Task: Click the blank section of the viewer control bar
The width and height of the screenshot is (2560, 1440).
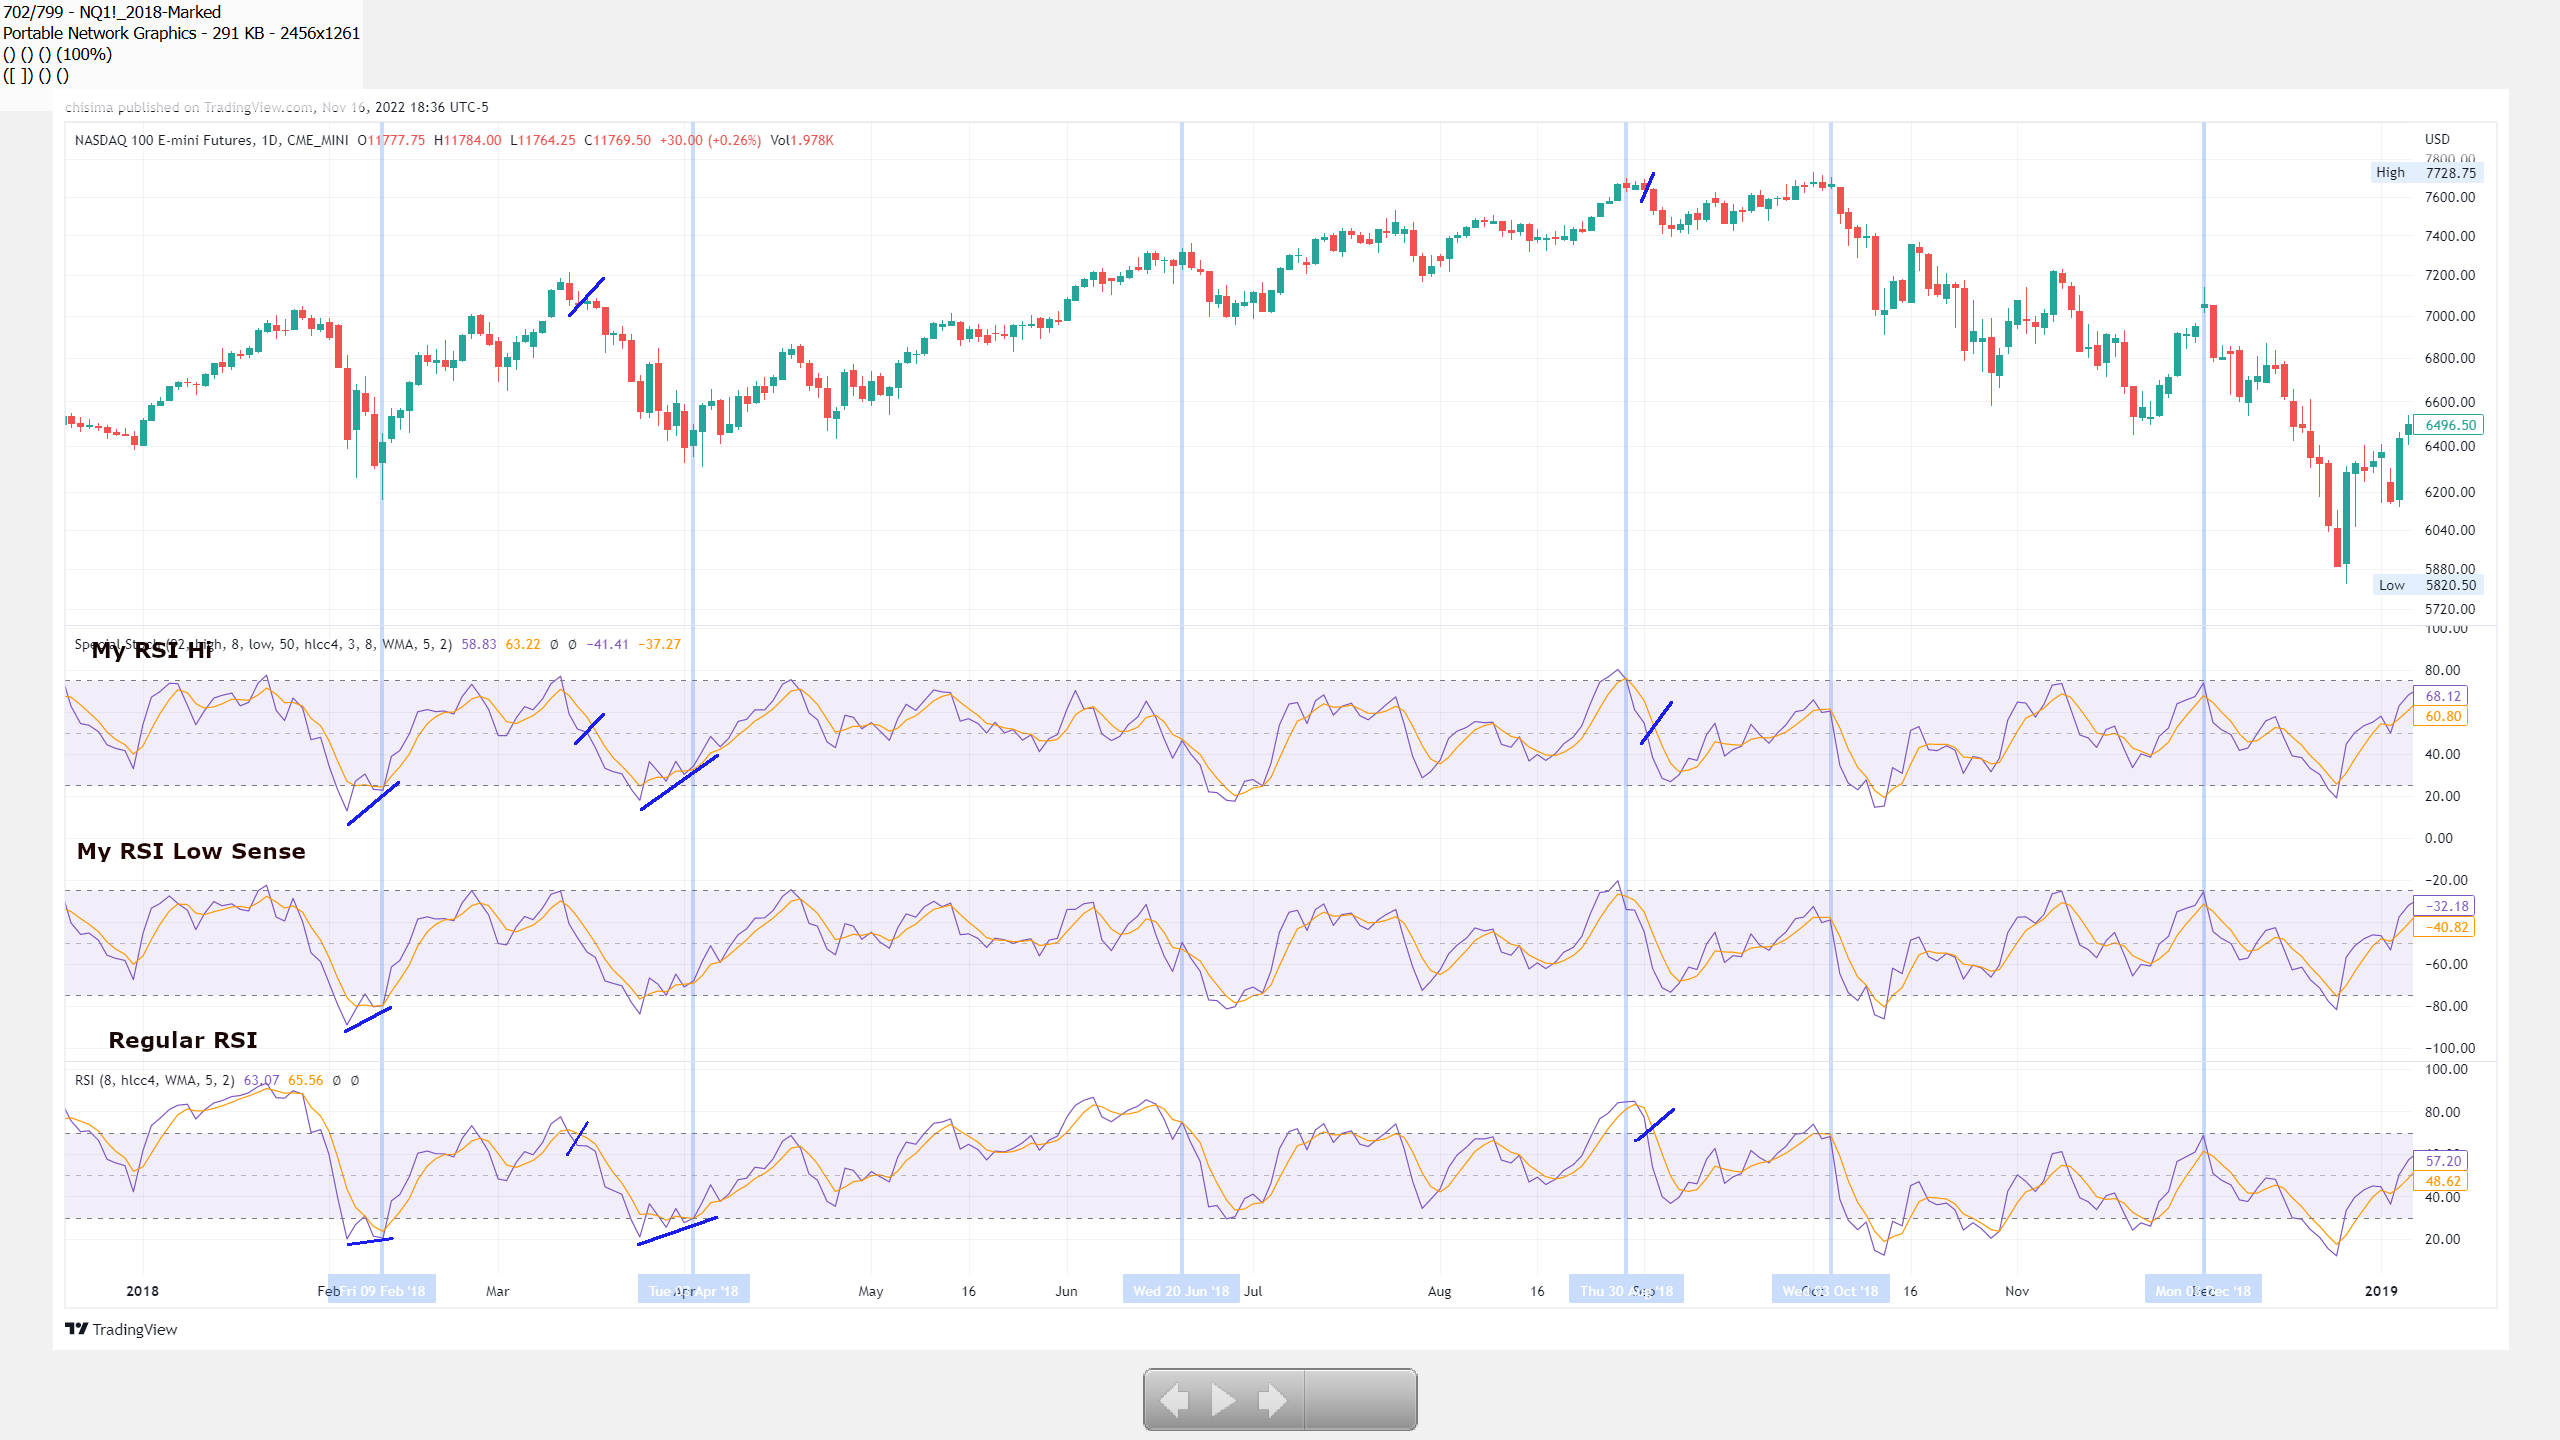Action: point(1360,1400)
